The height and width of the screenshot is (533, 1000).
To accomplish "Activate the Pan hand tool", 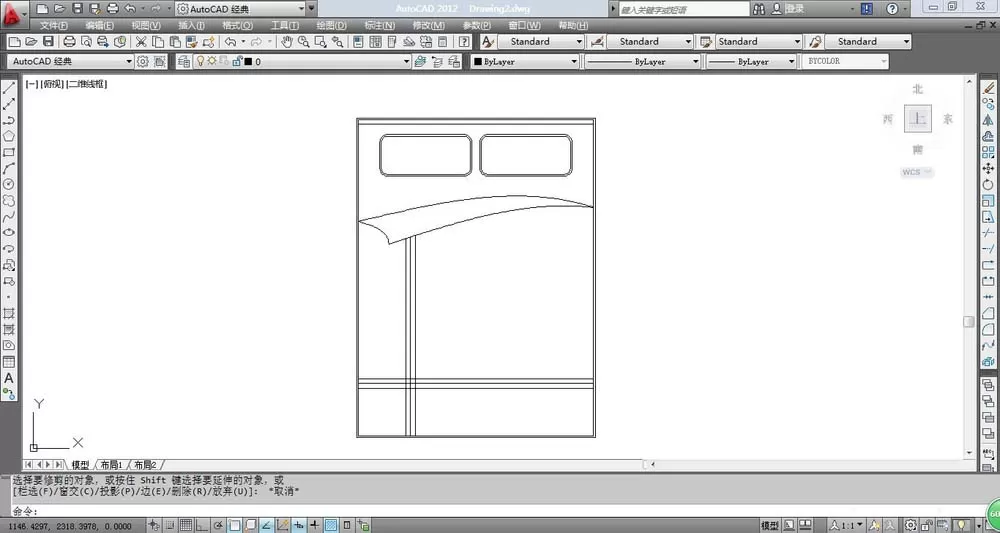I will point(287,41).
